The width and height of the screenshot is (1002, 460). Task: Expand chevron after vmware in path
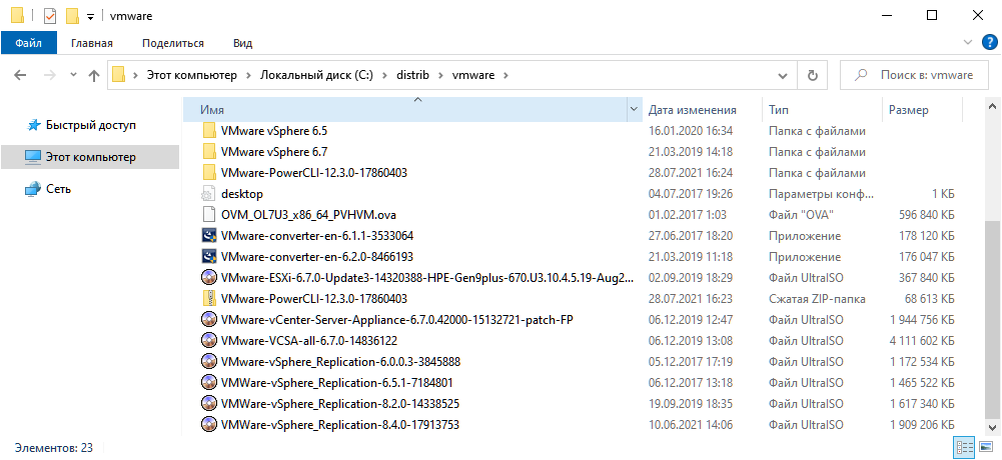click(x=507, y=75)
